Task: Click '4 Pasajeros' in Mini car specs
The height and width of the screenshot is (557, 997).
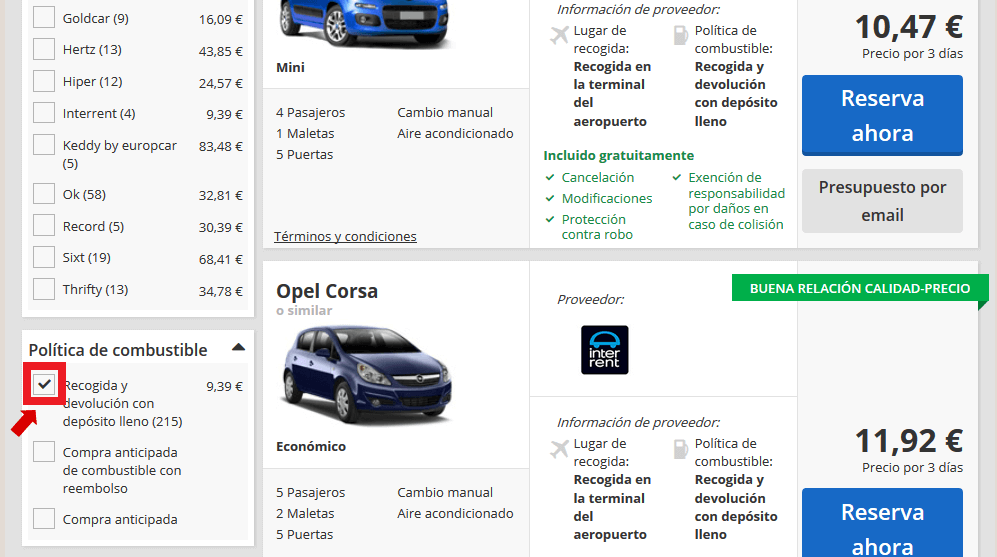Action: [310, 113]
